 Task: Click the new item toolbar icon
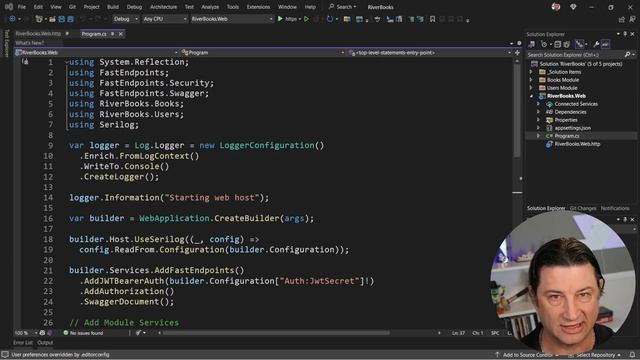39,19
